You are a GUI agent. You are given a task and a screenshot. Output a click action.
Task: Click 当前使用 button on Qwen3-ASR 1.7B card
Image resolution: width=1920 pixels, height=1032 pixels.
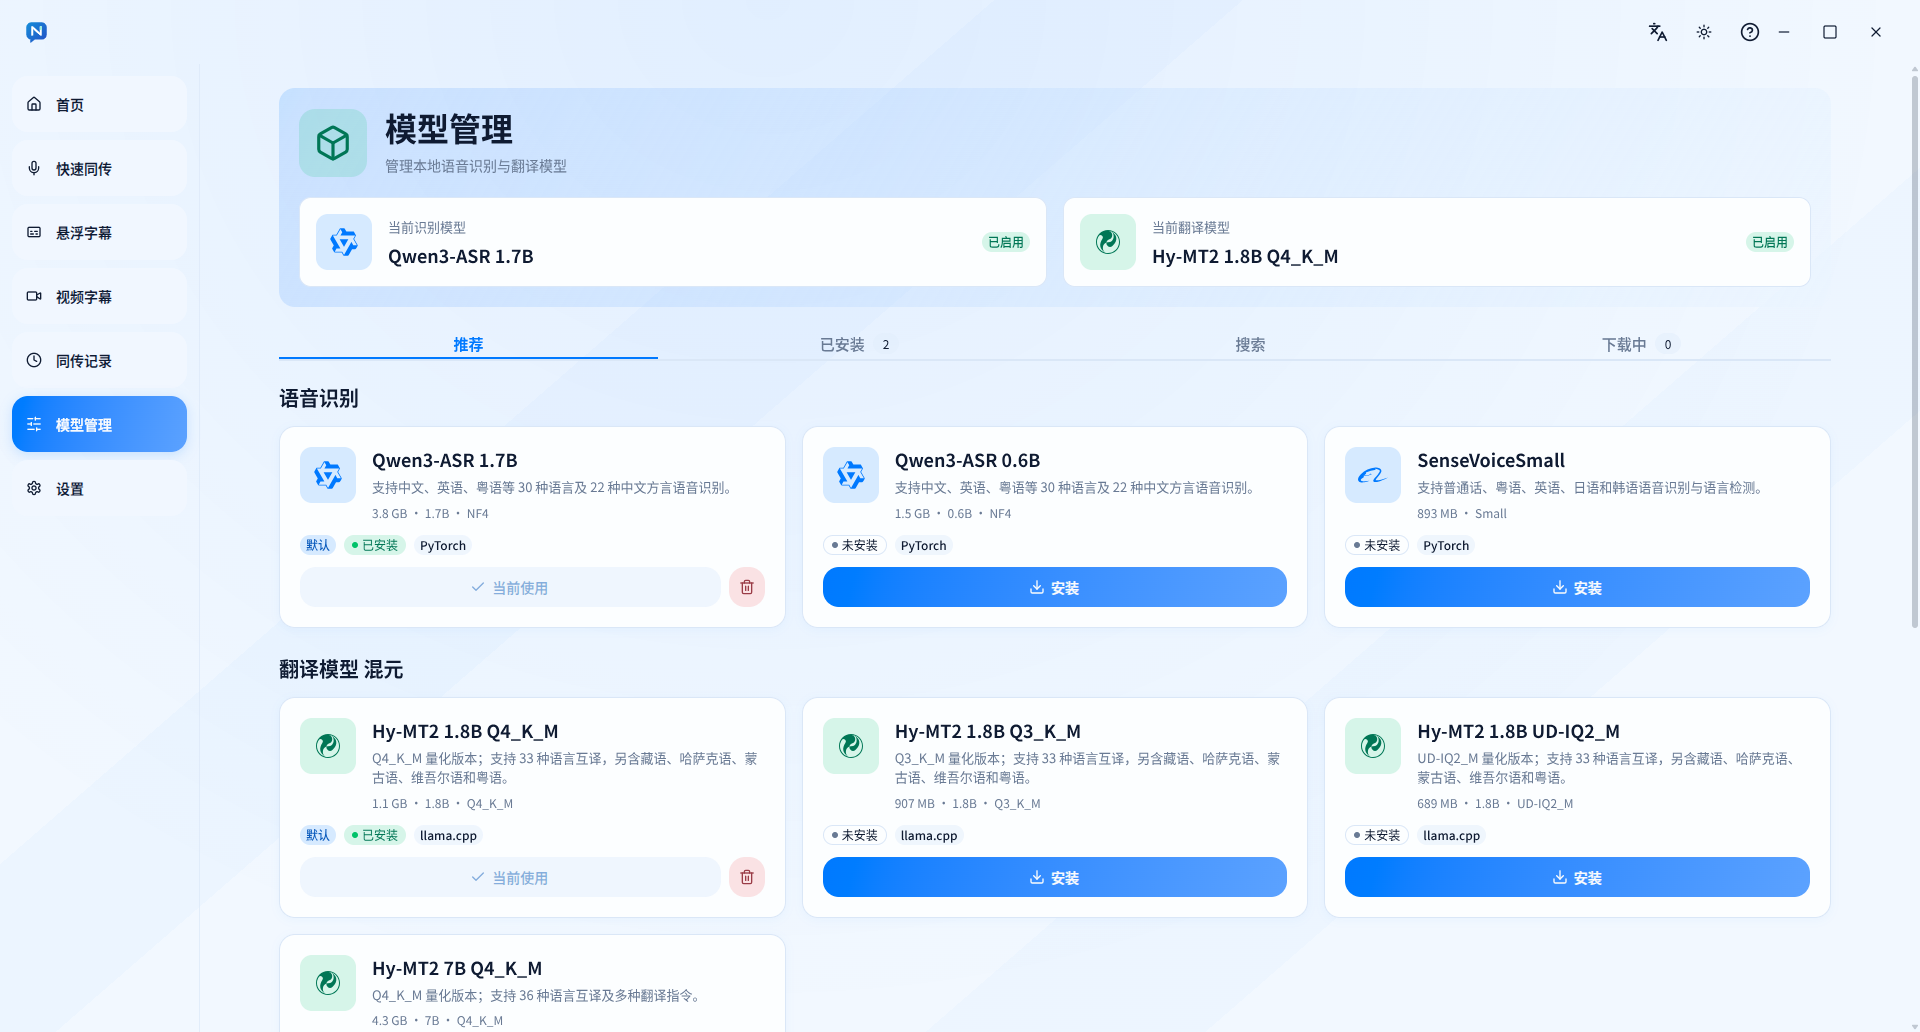coord(510,587)
